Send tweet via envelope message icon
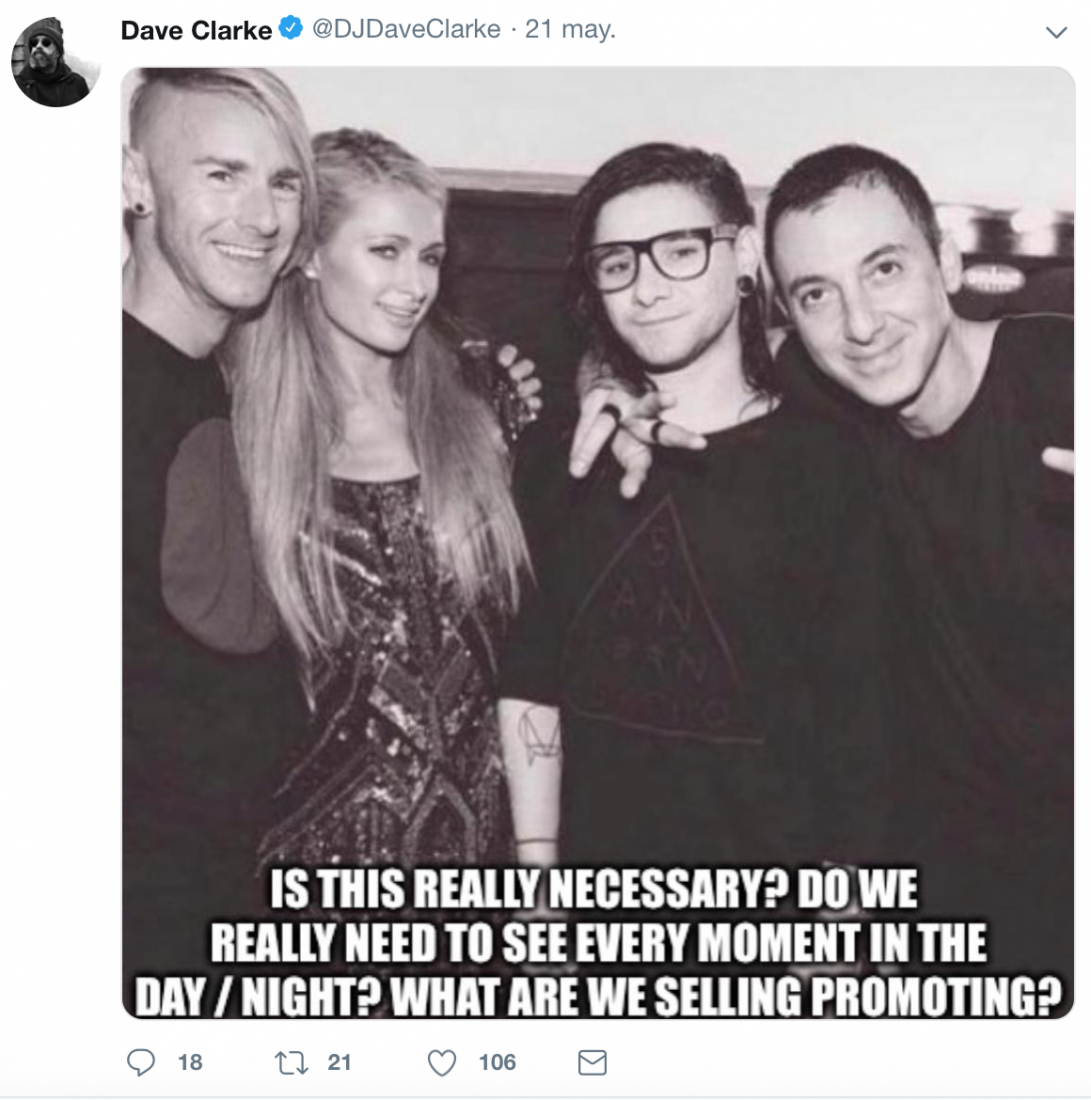Screen dimensions: 1091x1100 point(593,1062)
